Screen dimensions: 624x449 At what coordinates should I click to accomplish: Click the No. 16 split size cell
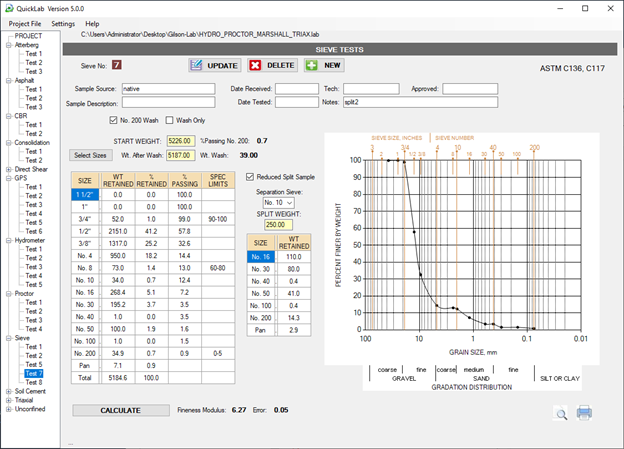[x=261, y=257]
